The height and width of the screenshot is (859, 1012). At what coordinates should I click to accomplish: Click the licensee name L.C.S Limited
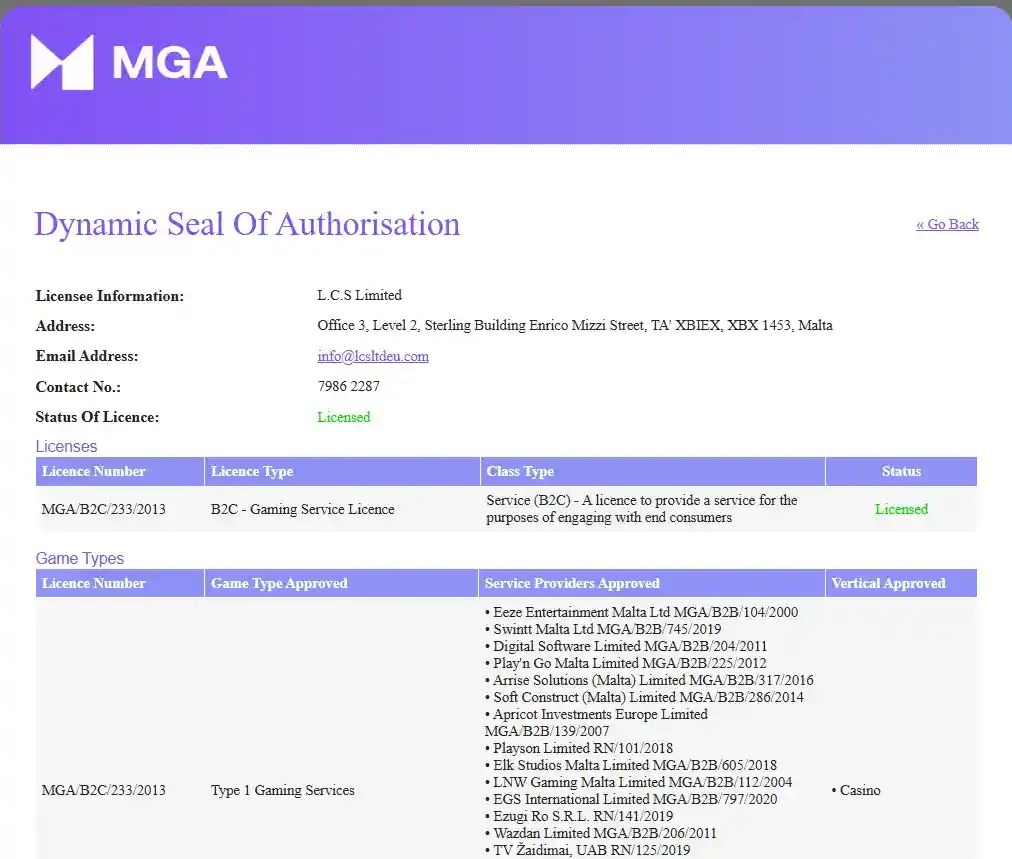click(359, 295)
